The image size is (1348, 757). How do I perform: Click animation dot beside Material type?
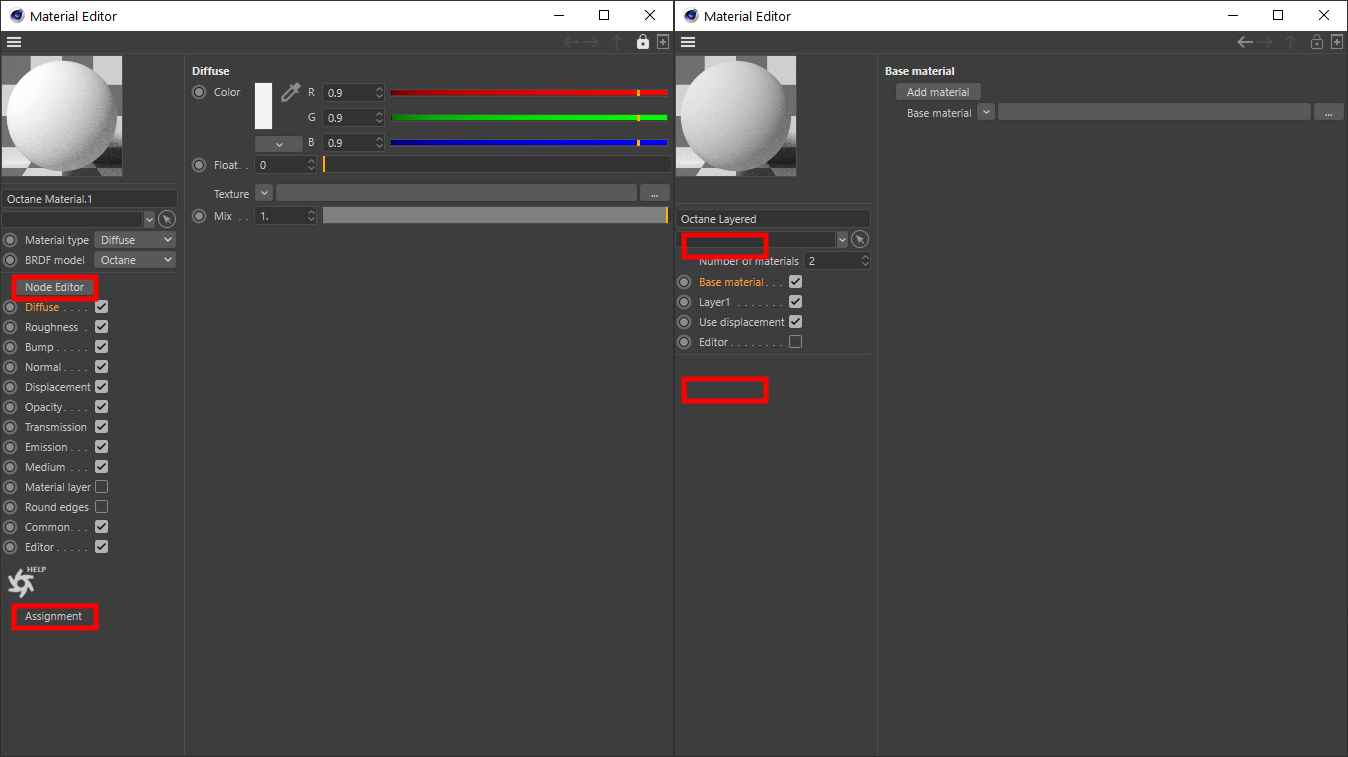[x=10, y=240]
